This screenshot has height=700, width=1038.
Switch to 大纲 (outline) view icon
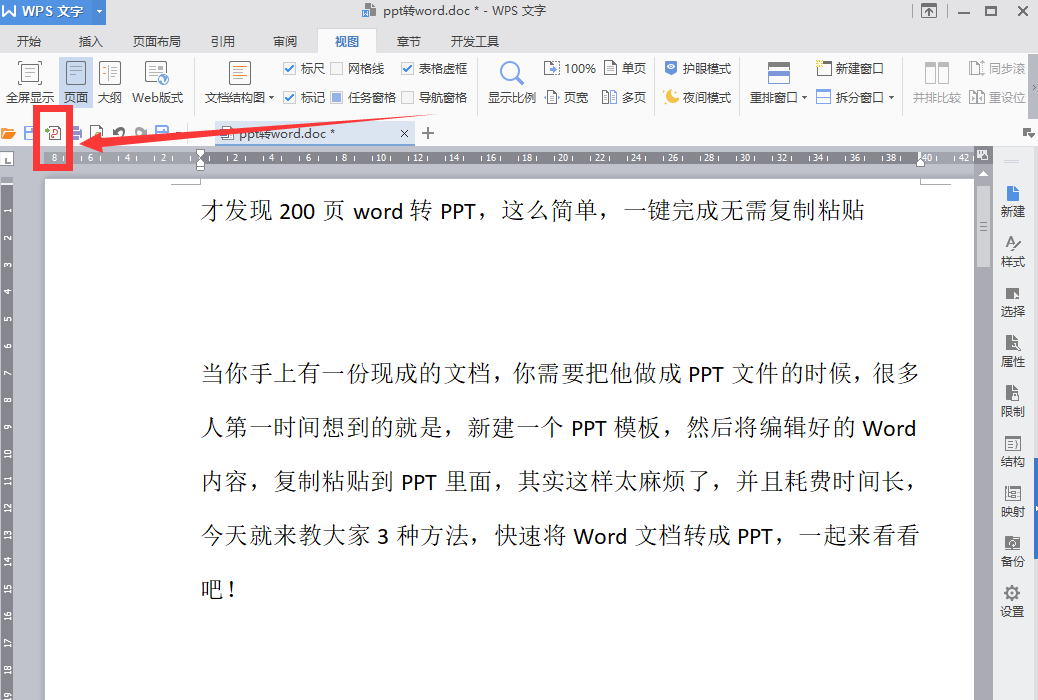(110, 80)
